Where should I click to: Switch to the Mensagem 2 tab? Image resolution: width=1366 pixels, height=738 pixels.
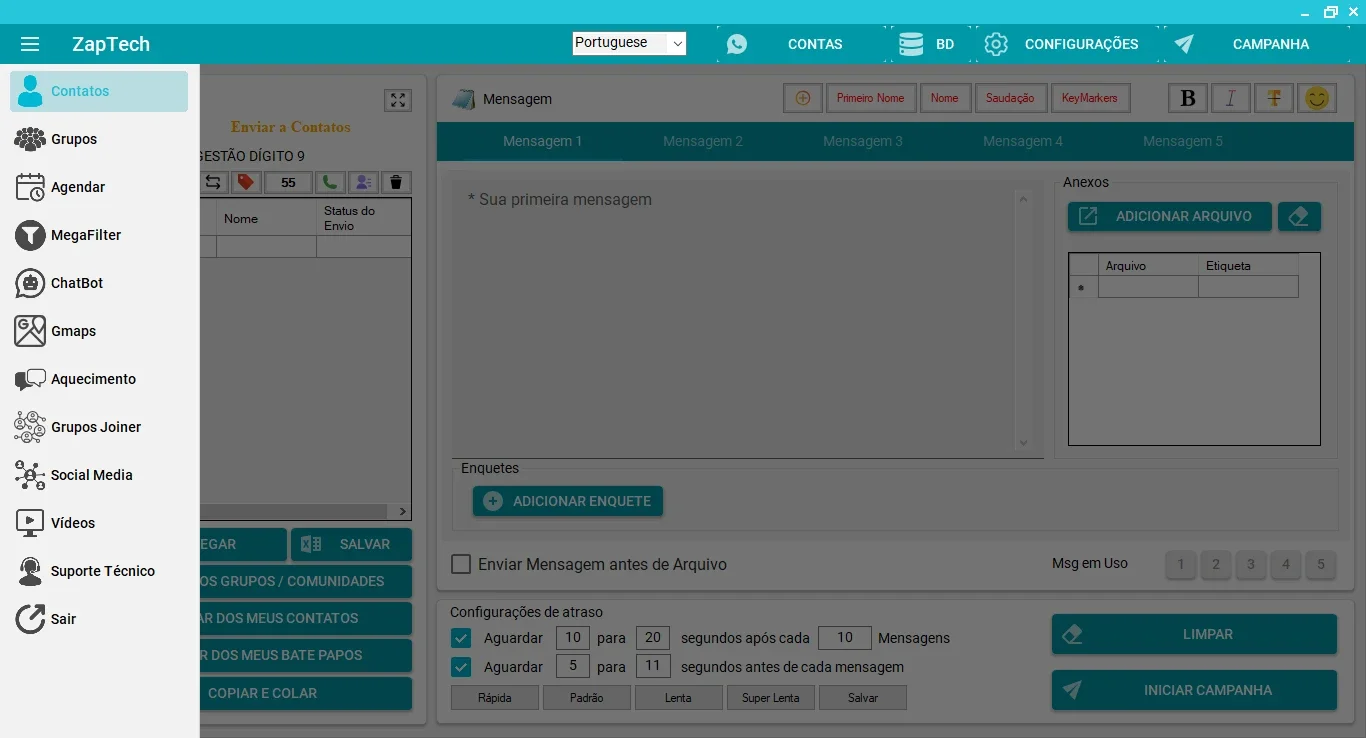pos(703,141)
